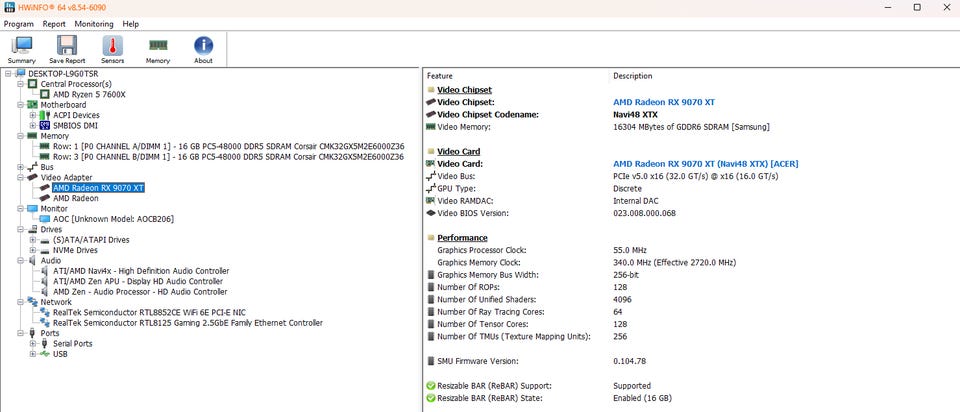Viewport: 960px width, 412px height.
Task: Open the Sensors thermometer icon
Action: 113,47
